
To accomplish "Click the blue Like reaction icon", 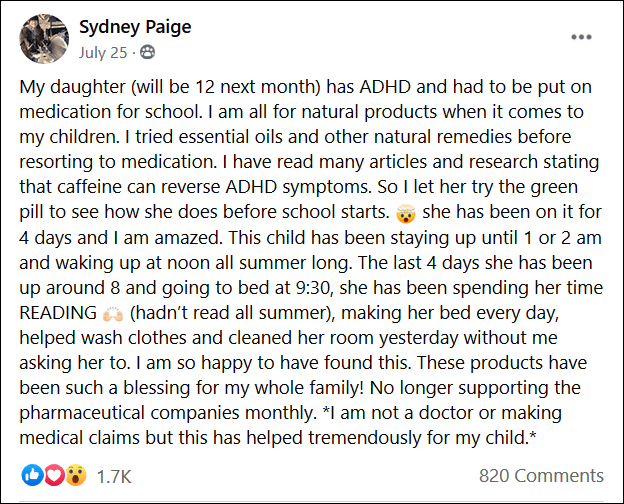I will (x=32, y=475).
